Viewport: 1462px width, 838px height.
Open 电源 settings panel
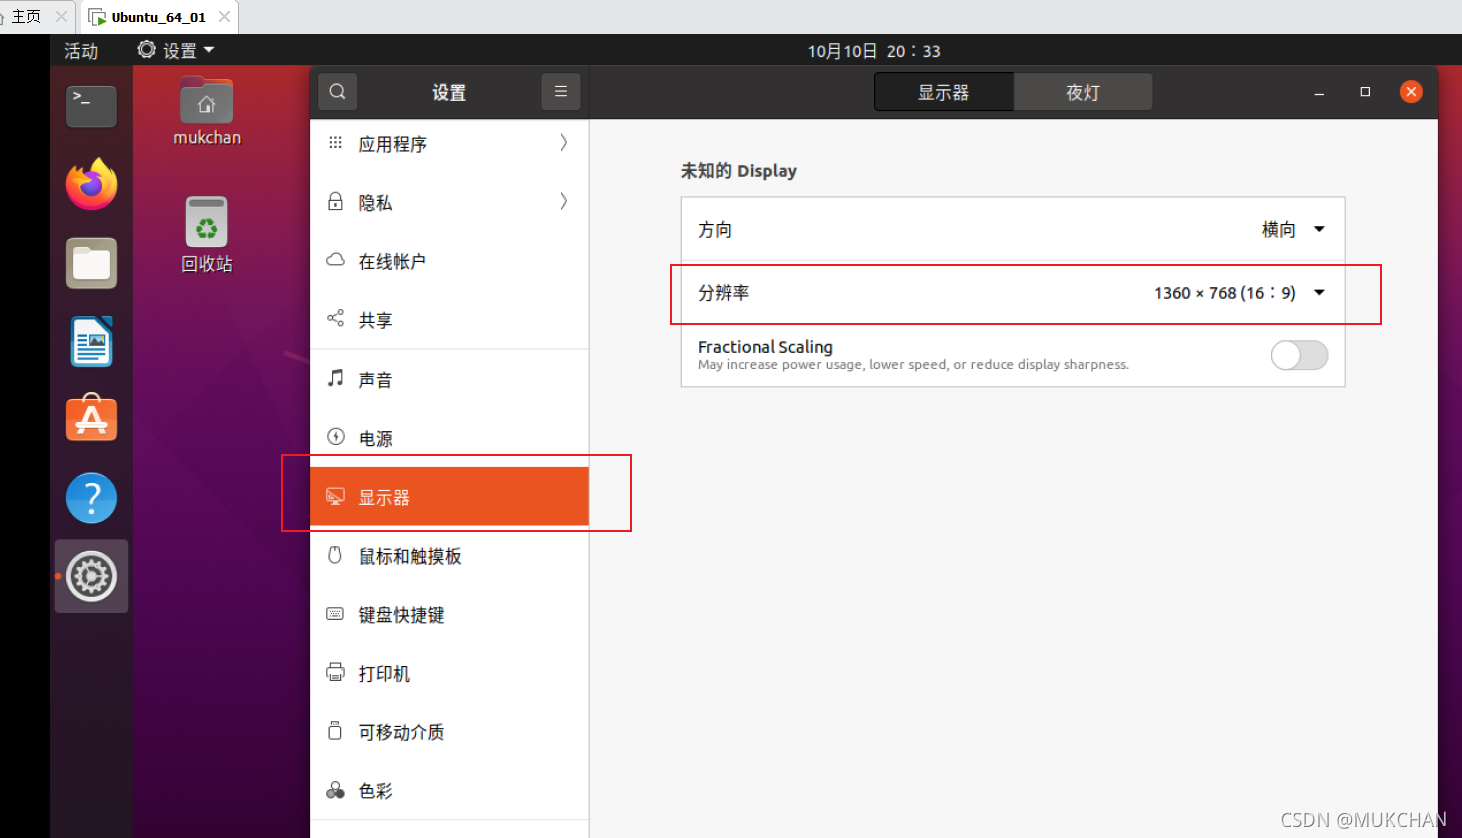(449, 438)
